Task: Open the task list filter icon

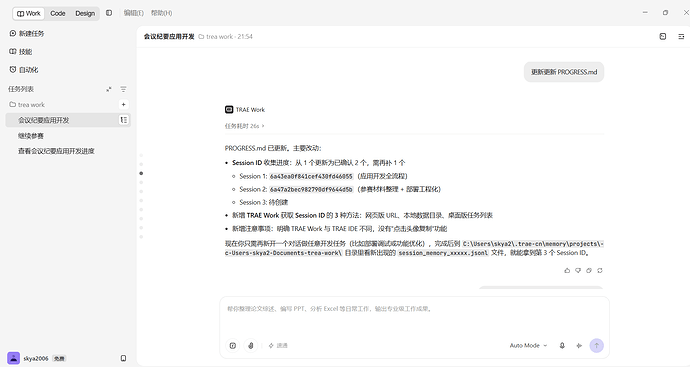Action: click(124, 89)
